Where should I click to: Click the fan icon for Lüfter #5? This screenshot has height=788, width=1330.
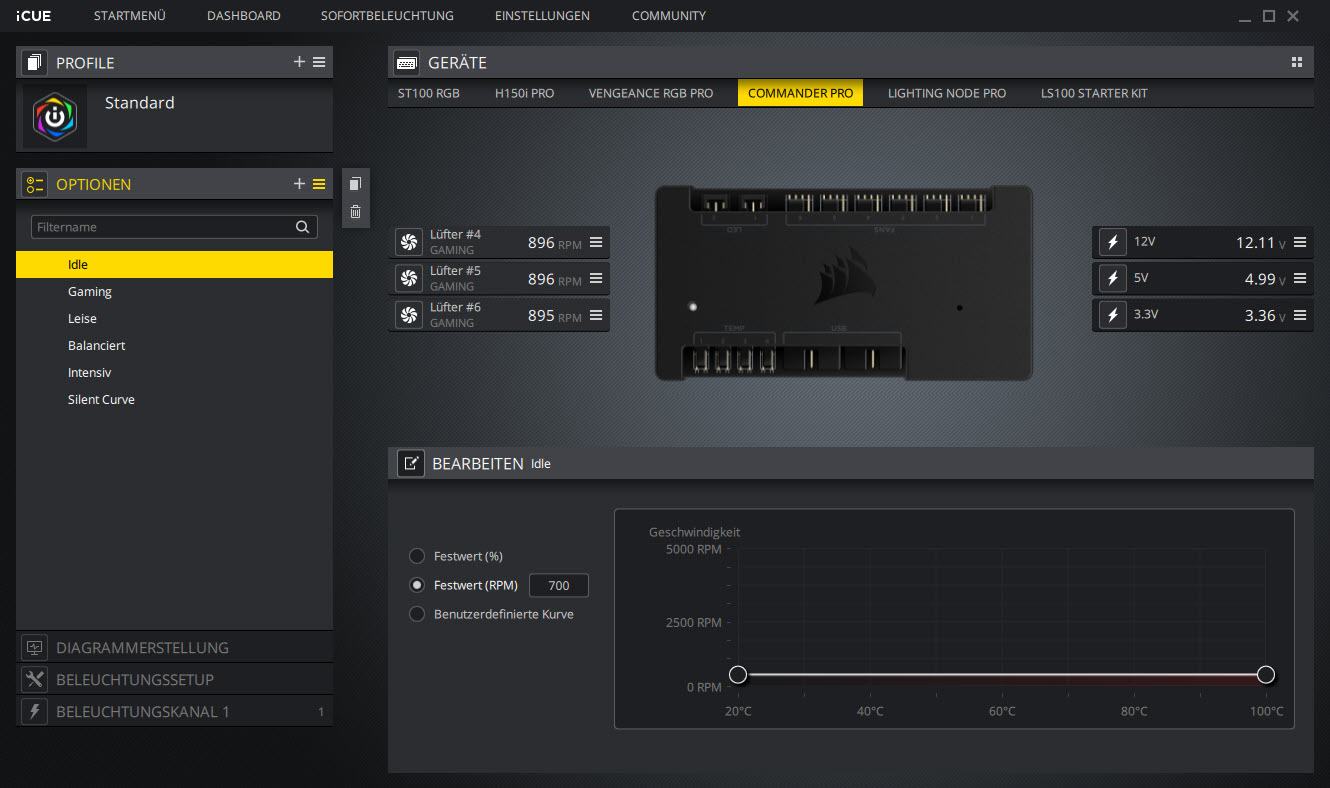pos(407,278)
